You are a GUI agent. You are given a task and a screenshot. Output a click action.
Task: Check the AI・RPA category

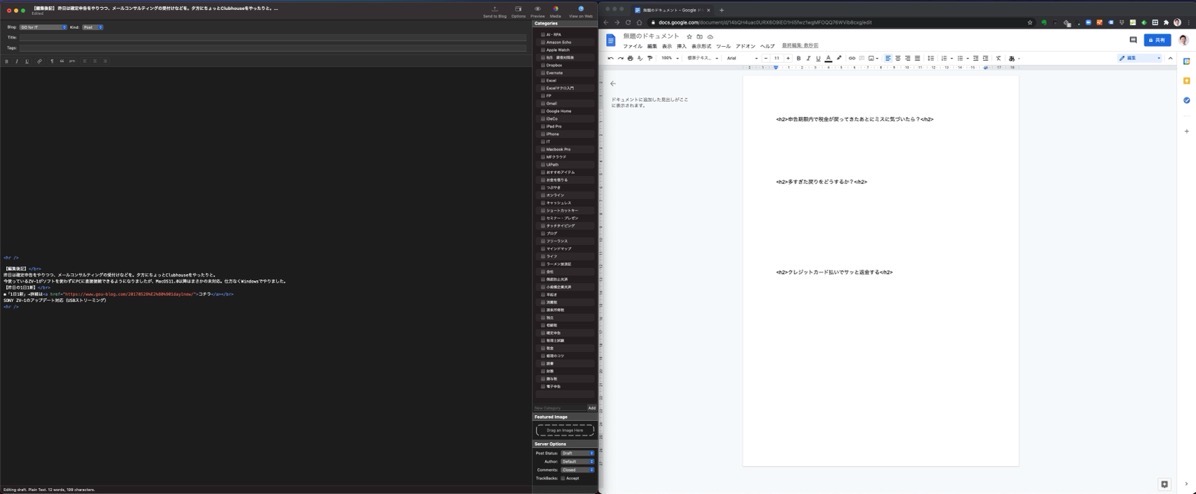pos(543,34)
